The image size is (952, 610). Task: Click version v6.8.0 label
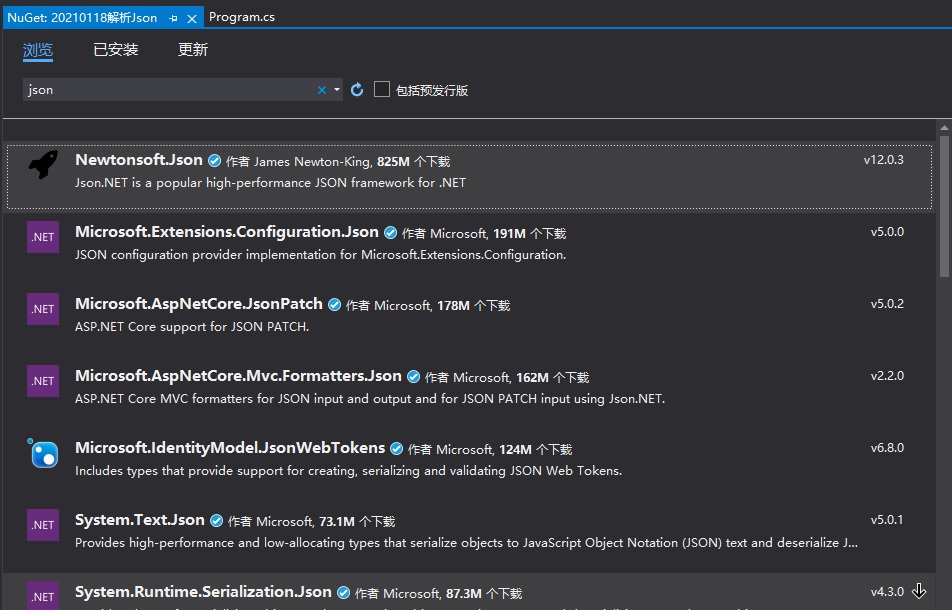pos(887,448)
